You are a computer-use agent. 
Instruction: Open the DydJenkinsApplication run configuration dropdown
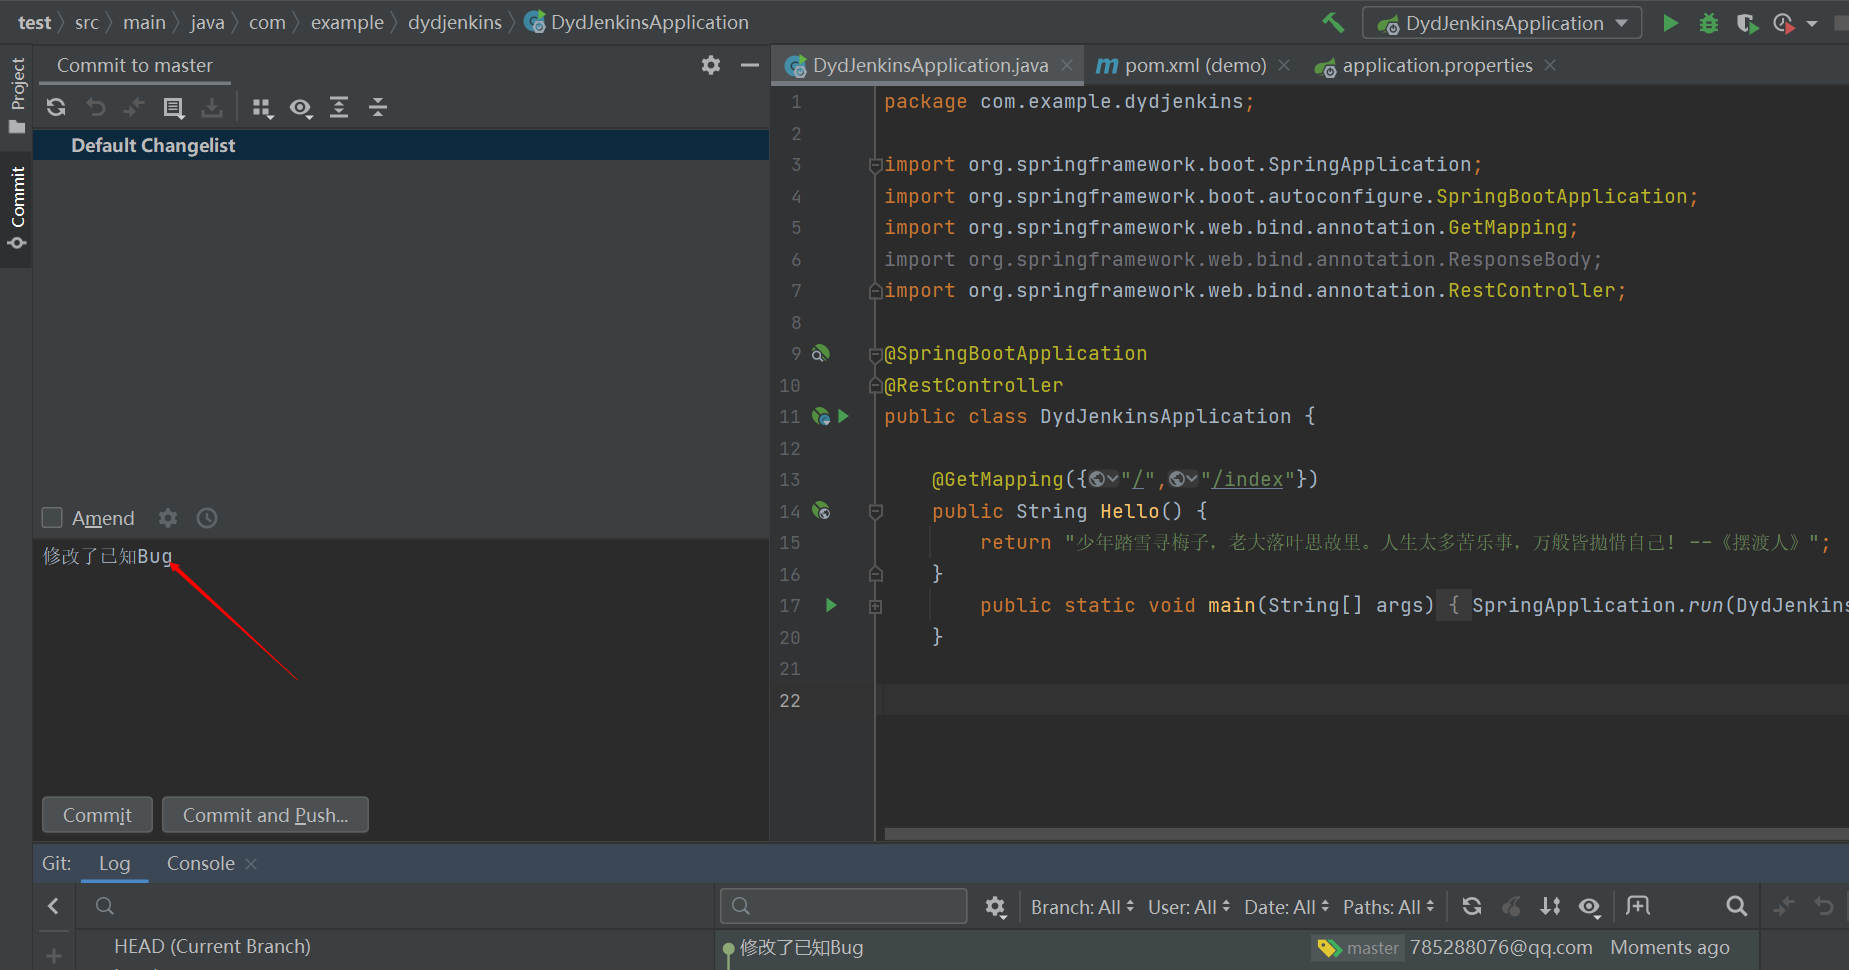1501,23
